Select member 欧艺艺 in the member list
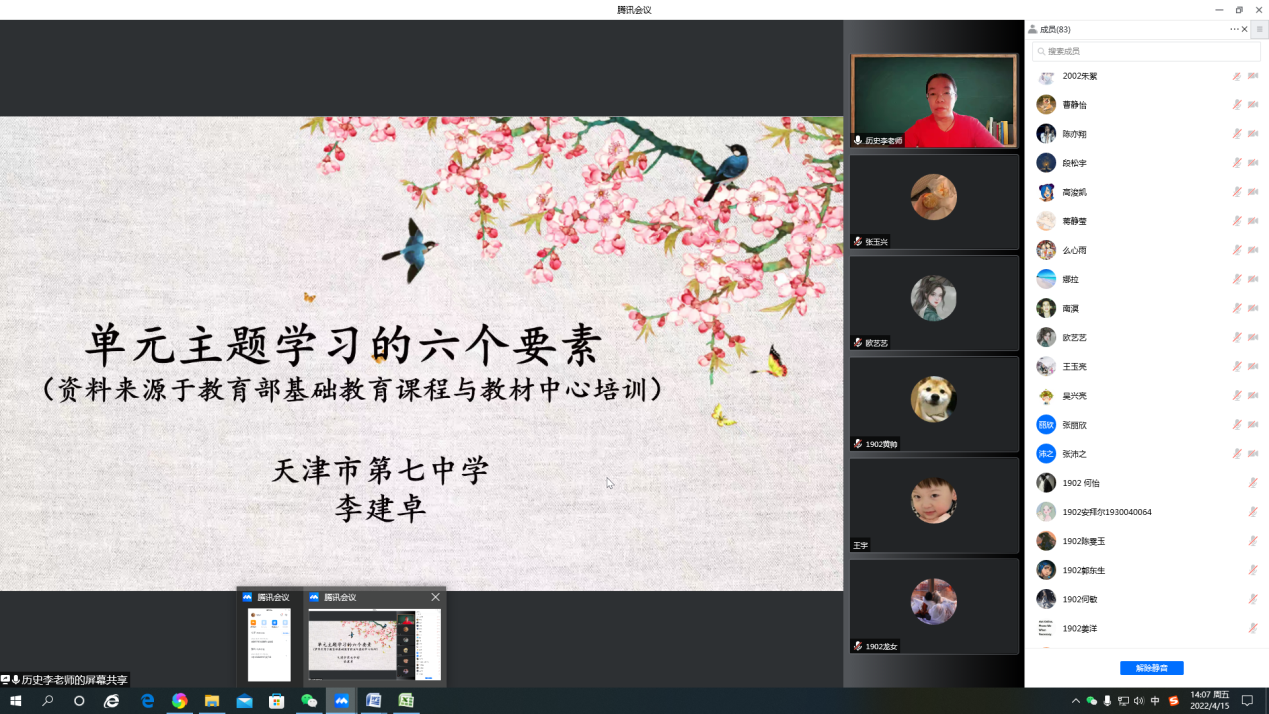Image resolution: width=1269 pixels, height=714 pixels. 1075,338
